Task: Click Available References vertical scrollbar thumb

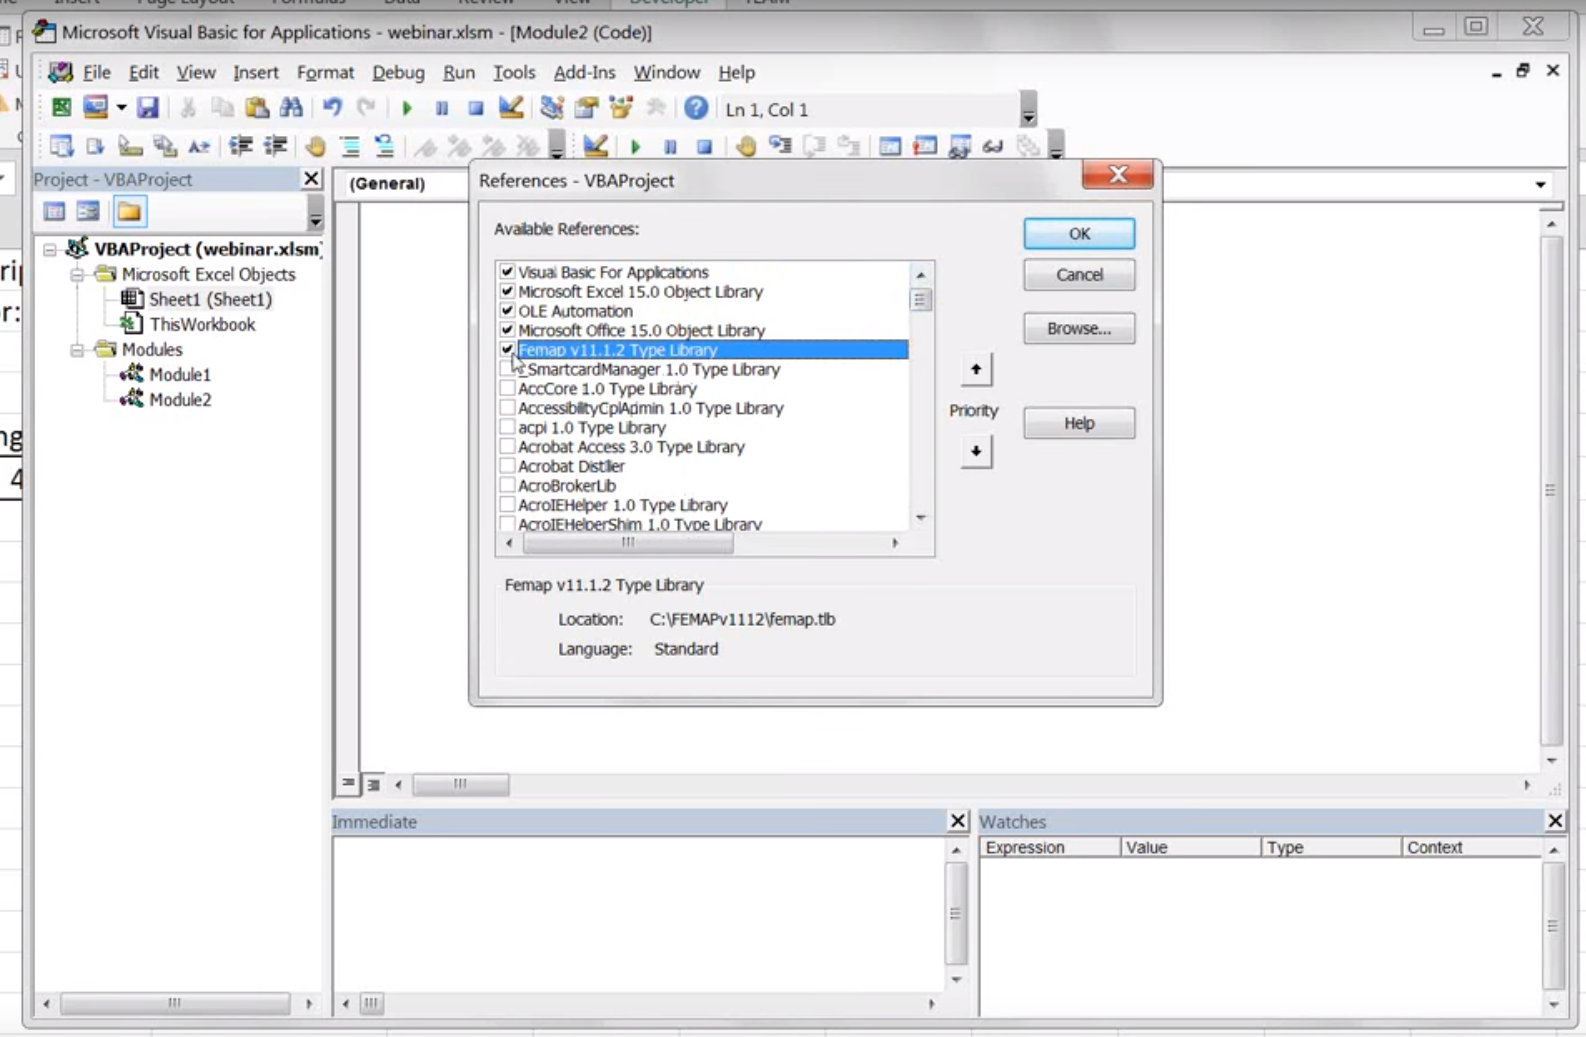Action: tap(920, 299)
